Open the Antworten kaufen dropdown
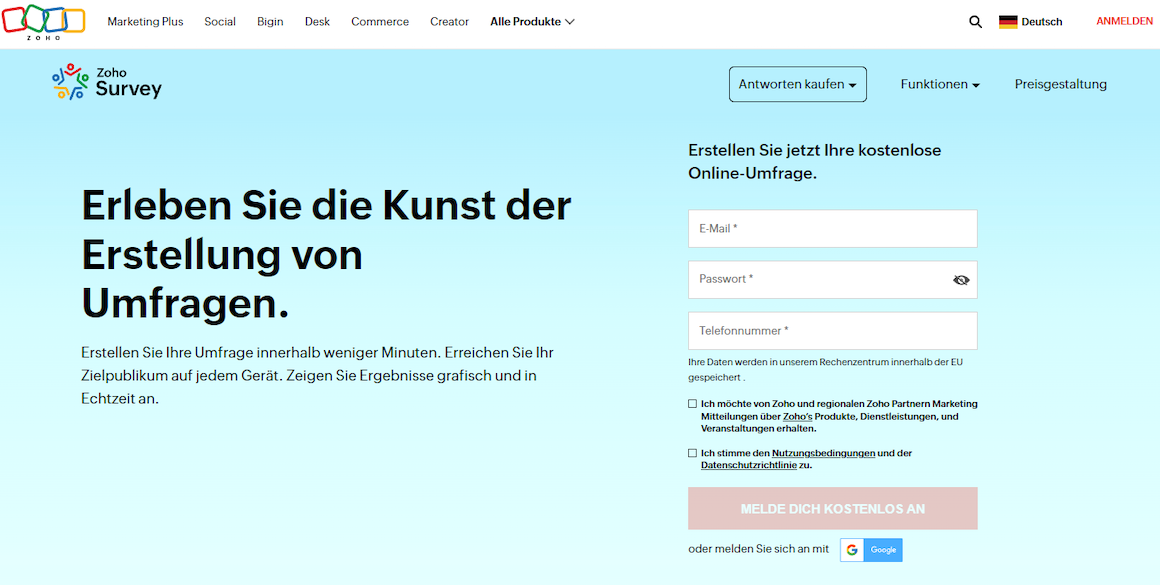This screenshot has width=1160, height=585. [x=797, y=85]
